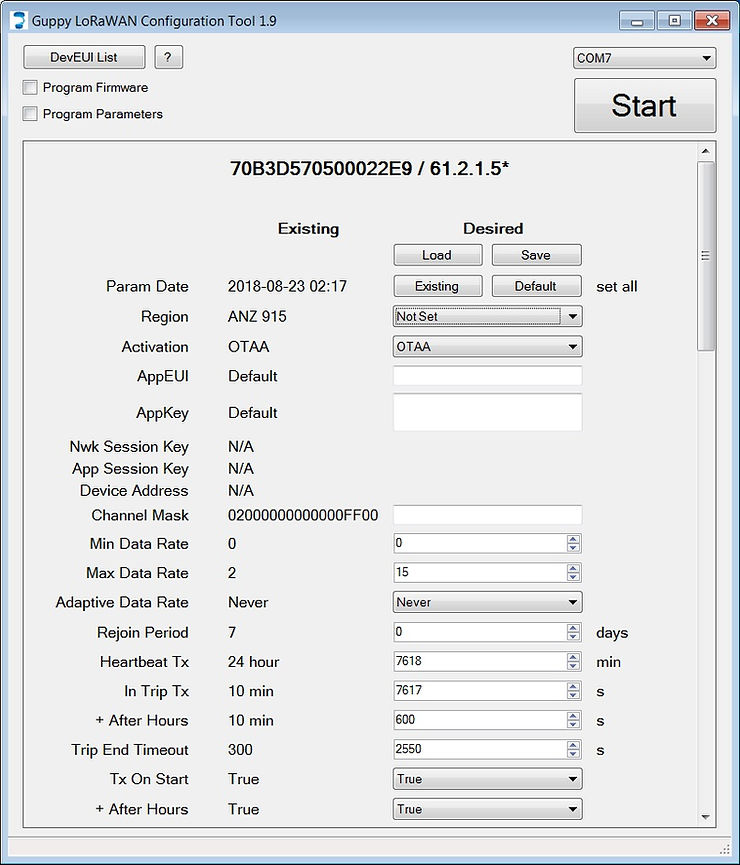Increase the Rejoin Period days value

573,628
